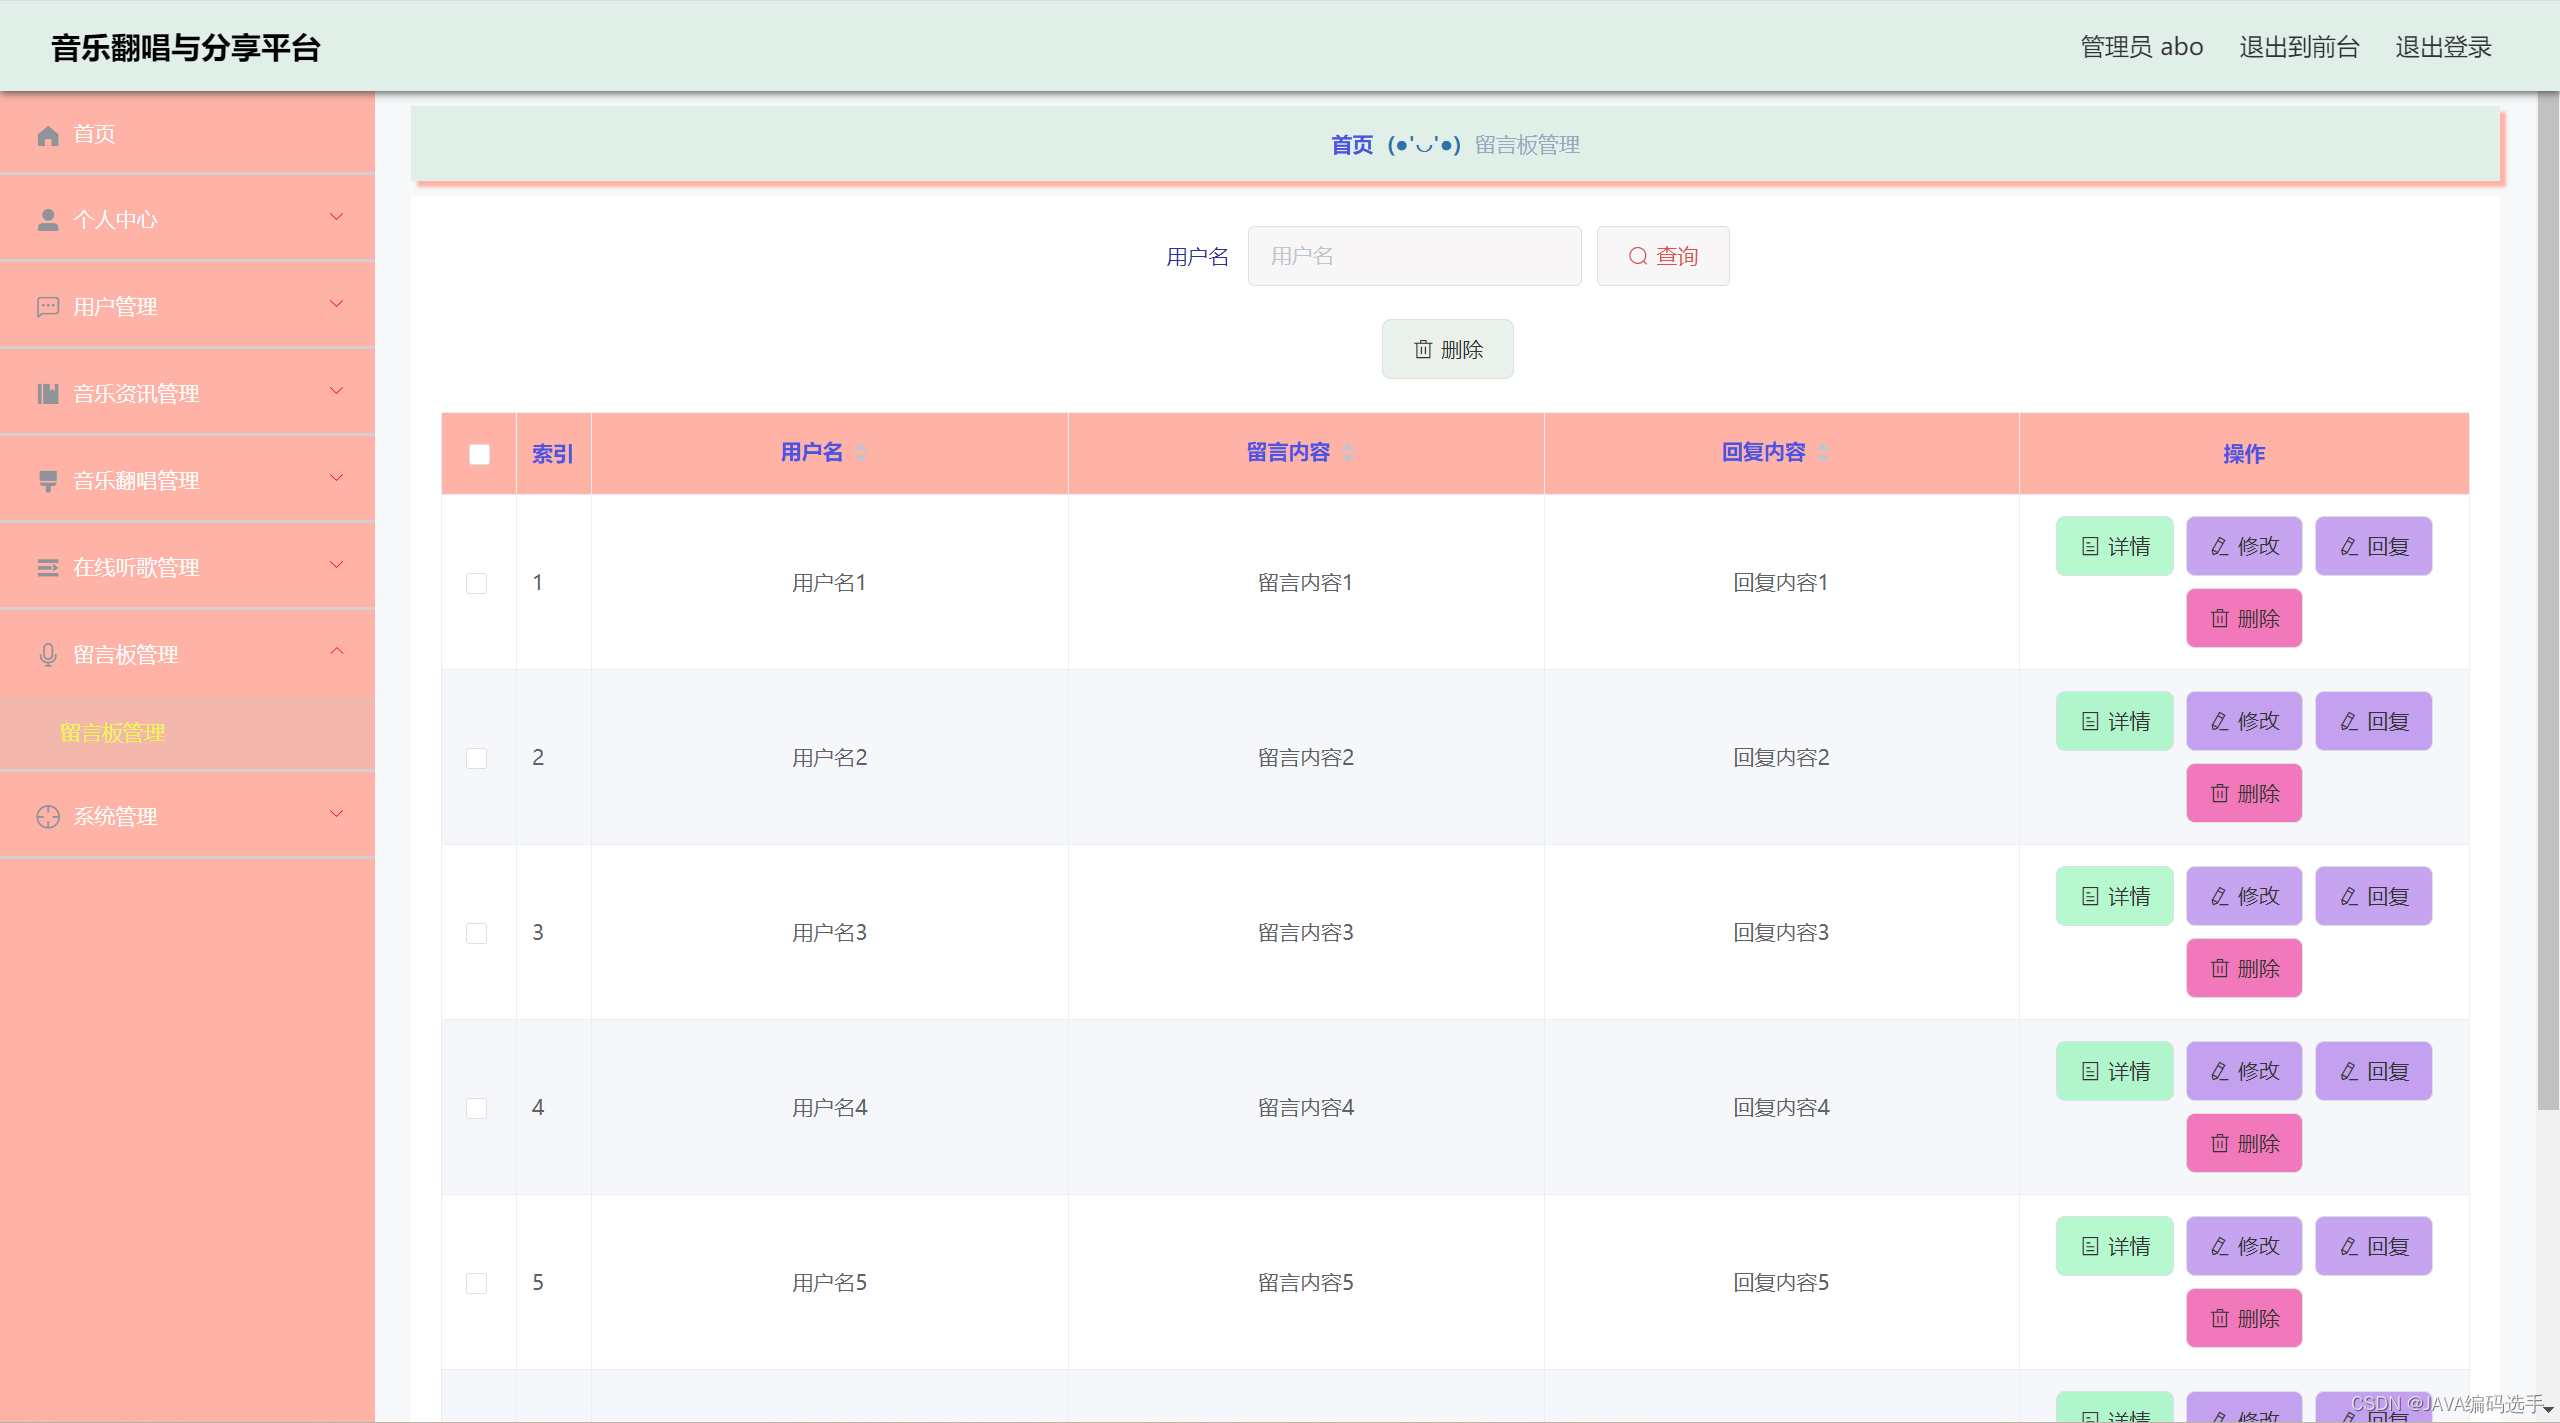Click the microphone icon beside 留言板管理
The width and height of the screenshot is (2560, 1423).
pos(48,655)
